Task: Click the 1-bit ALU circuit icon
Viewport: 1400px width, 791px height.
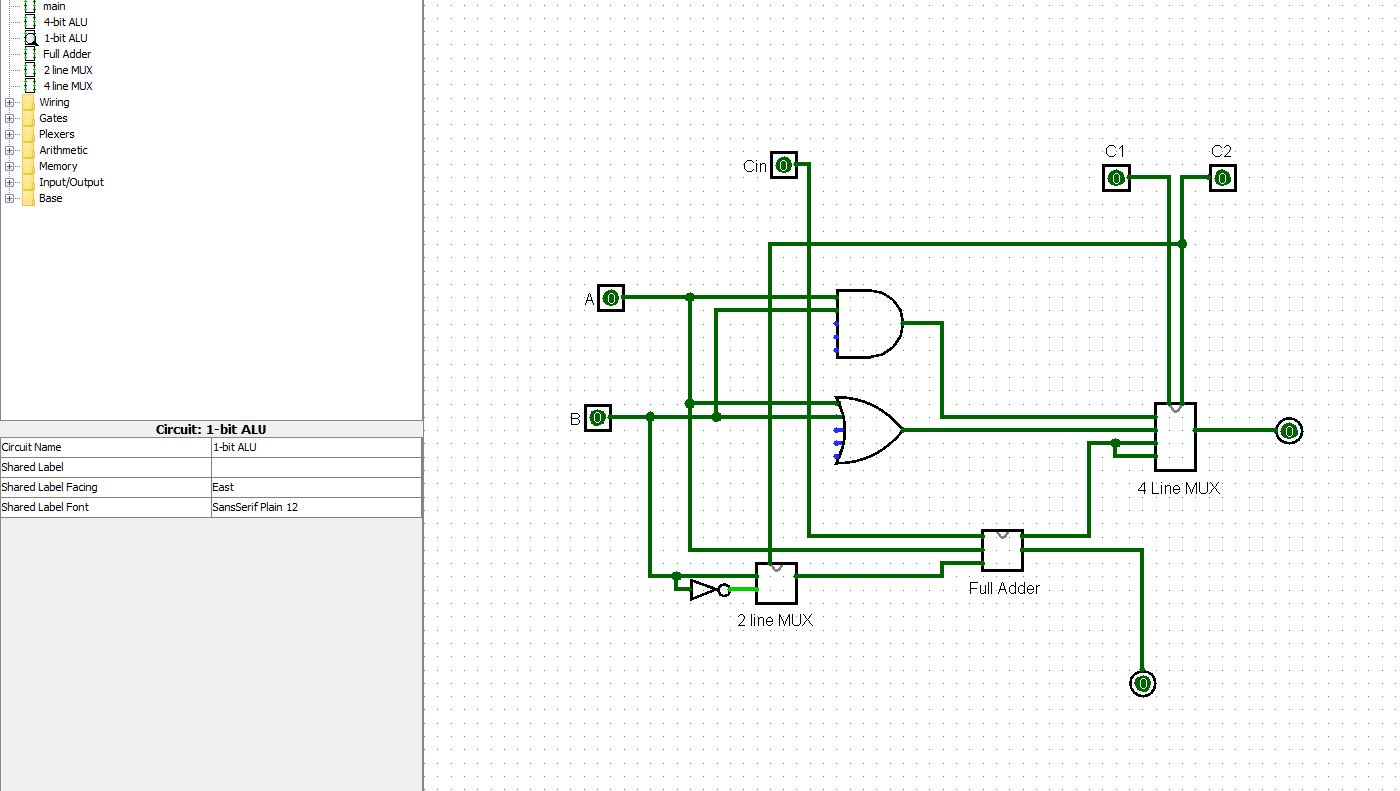Action: pos(31,38)
